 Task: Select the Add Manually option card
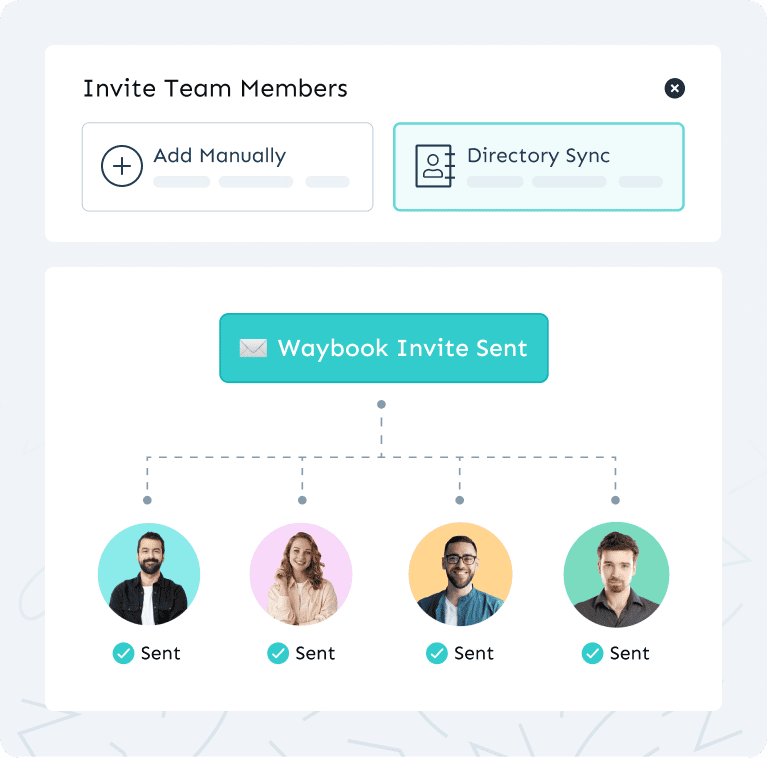[227, 167]
